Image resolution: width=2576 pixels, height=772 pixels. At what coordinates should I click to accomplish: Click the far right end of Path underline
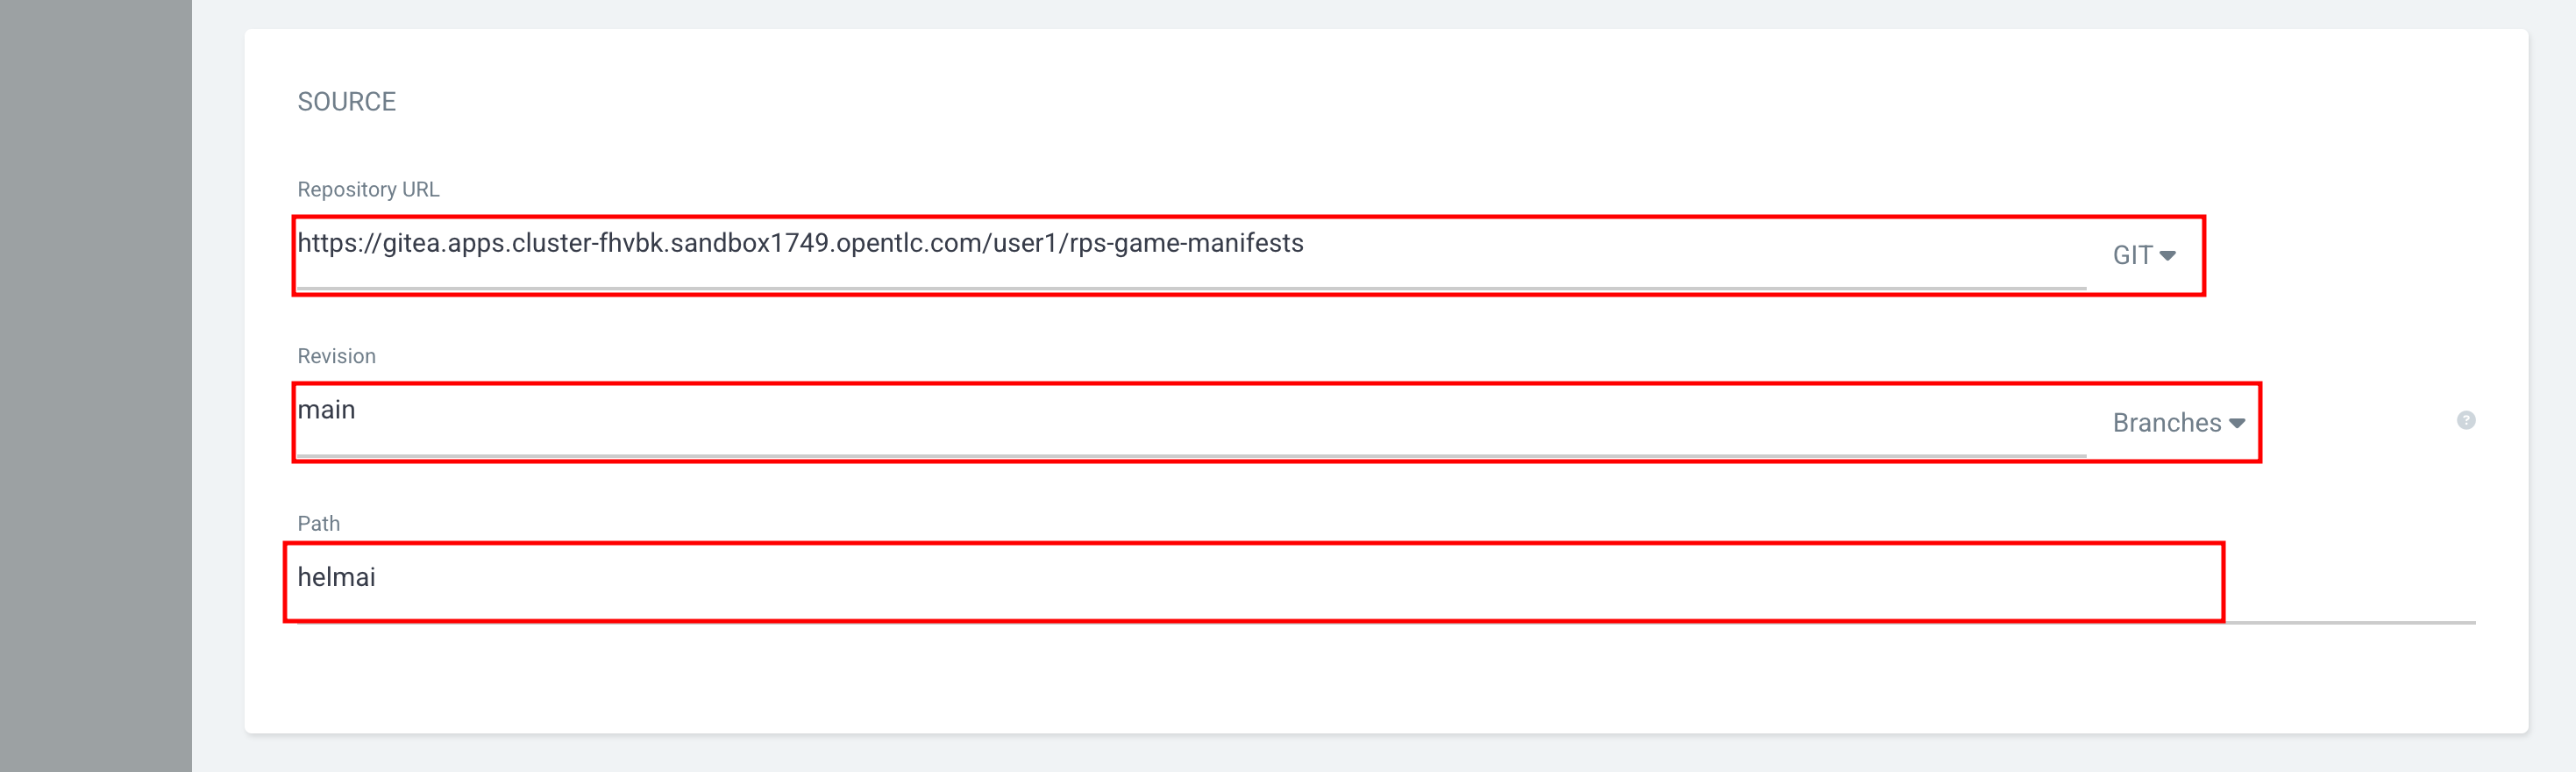2470,622
